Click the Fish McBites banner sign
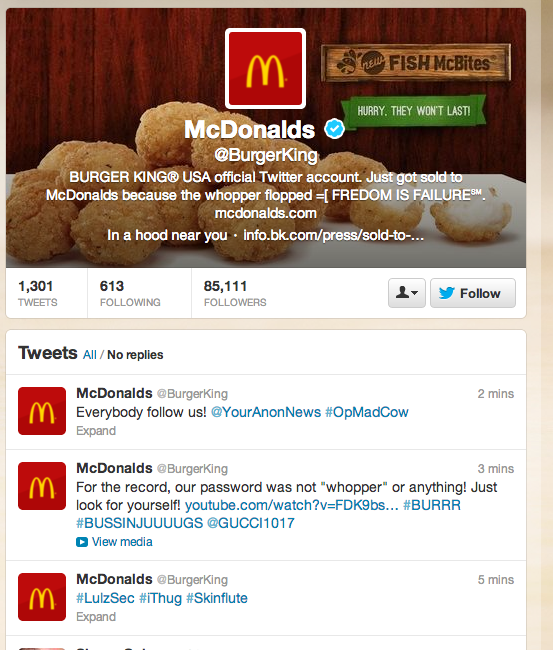 416,63
